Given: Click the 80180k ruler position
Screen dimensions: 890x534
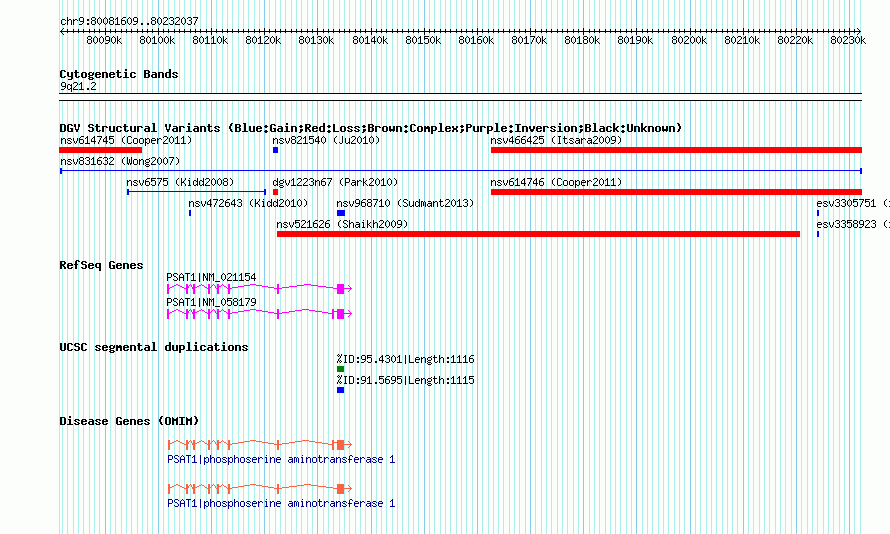Looking at the screenshot, I should [582, 40].
